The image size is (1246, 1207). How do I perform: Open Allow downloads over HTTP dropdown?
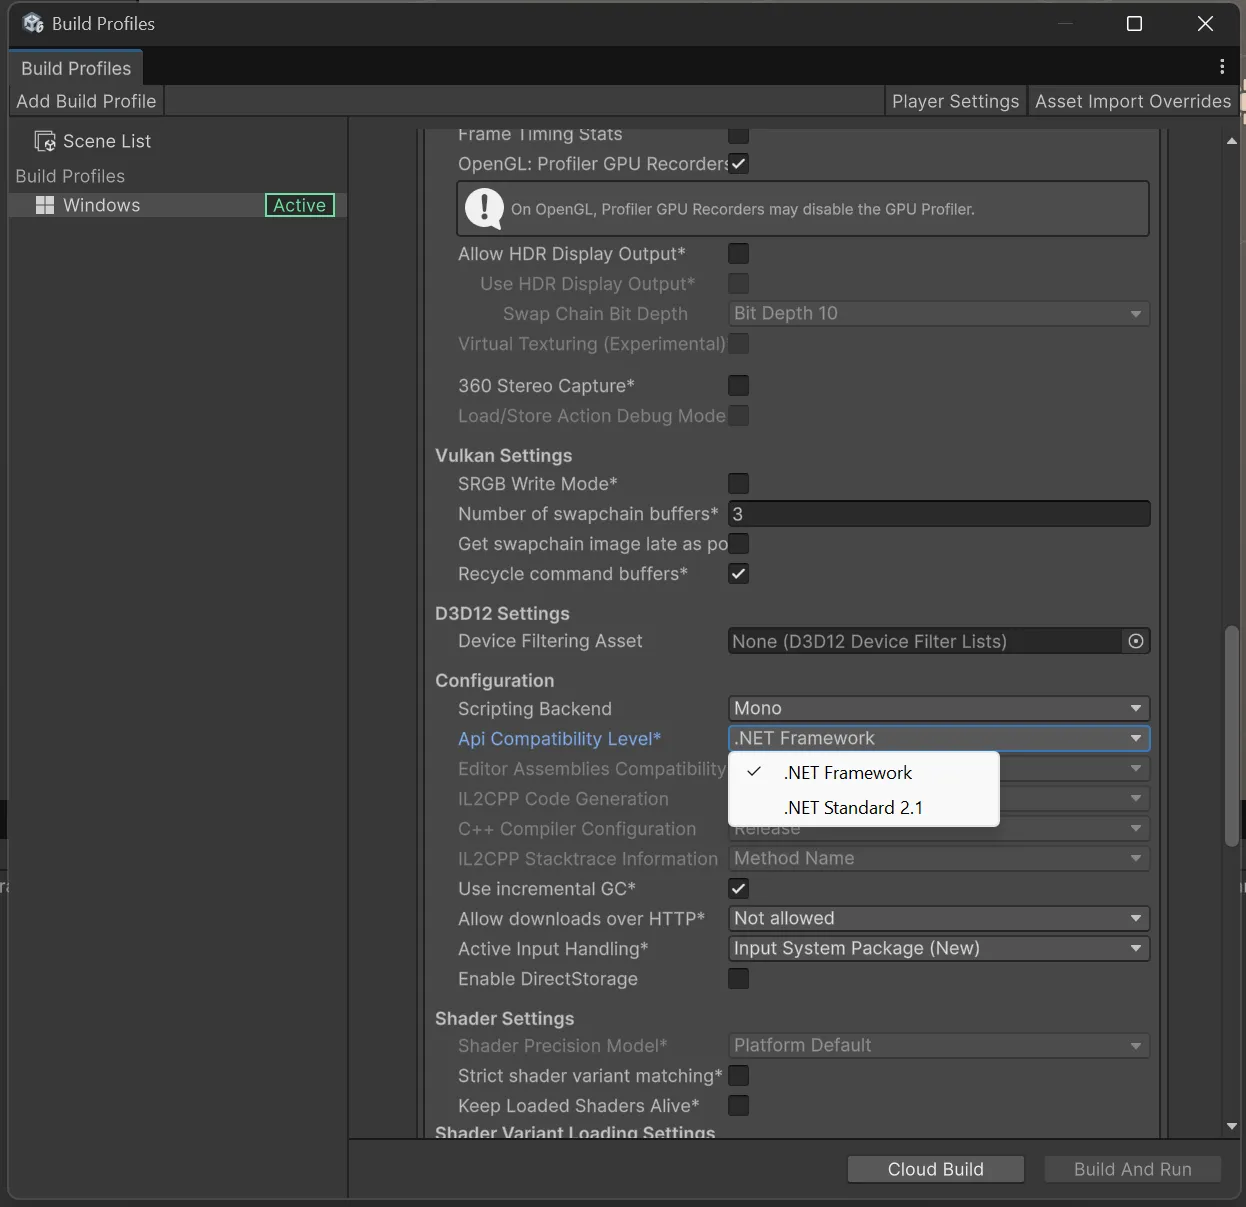[938, 918]
